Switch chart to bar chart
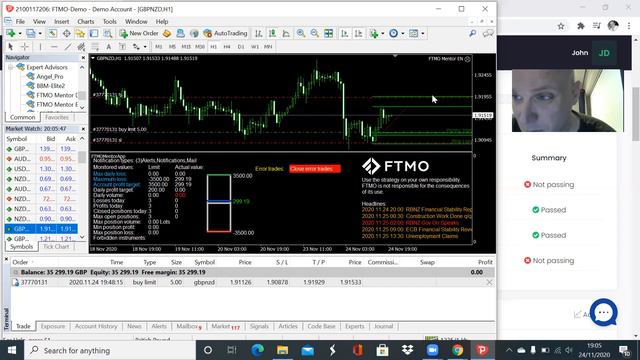 (x=258, y=33)
